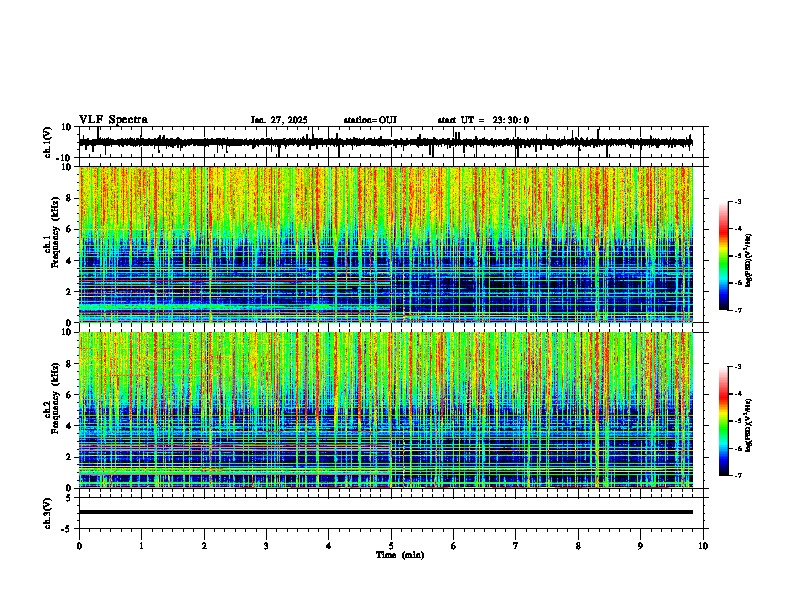Image resolution: width=792 pixels, height=612 pixels.
Task: Click the 'VLF Spectra' plot title
Action: (x=113, y=120)
